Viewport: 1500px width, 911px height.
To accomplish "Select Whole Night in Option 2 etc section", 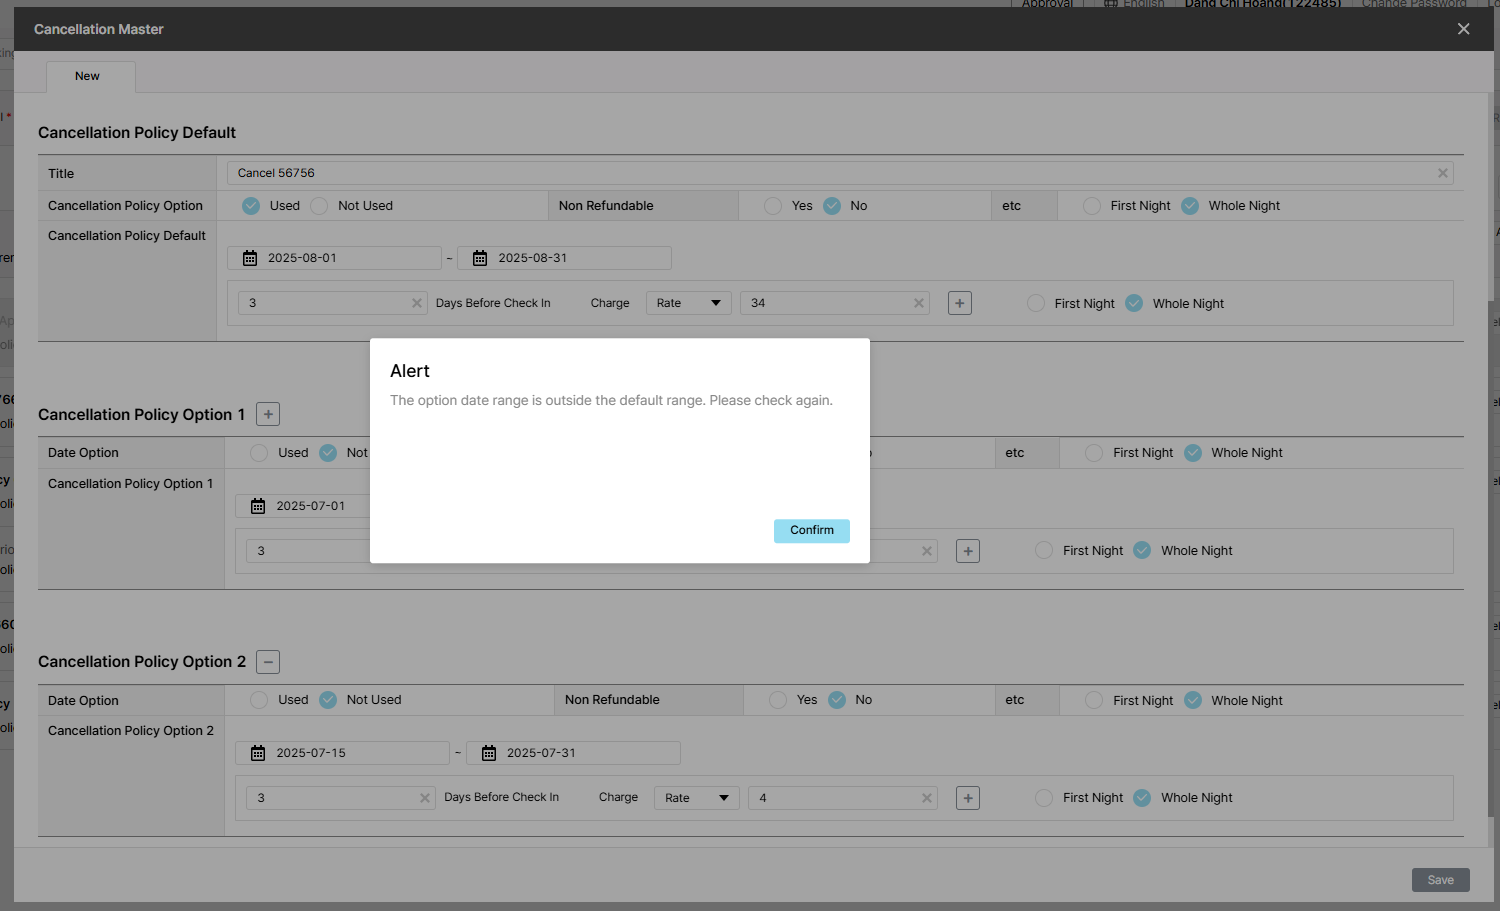I will (1193, 700).
